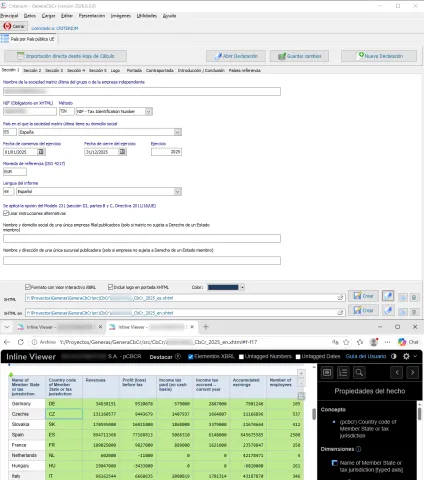Go to previous fact with left arrow
This screenshot has height=480, width=424.
click(x=397, y=372)
